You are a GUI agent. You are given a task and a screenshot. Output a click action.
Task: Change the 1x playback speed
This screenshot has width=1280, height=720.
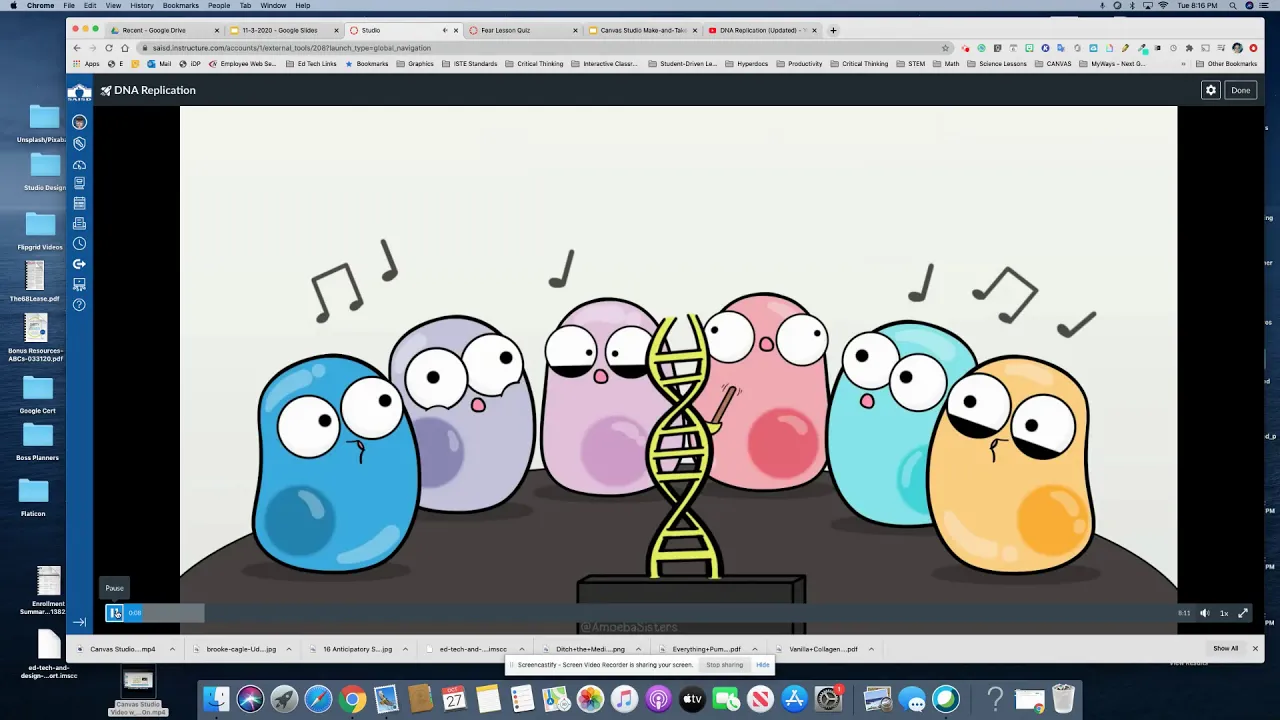pyautogui.click(x=1224, y=613)
